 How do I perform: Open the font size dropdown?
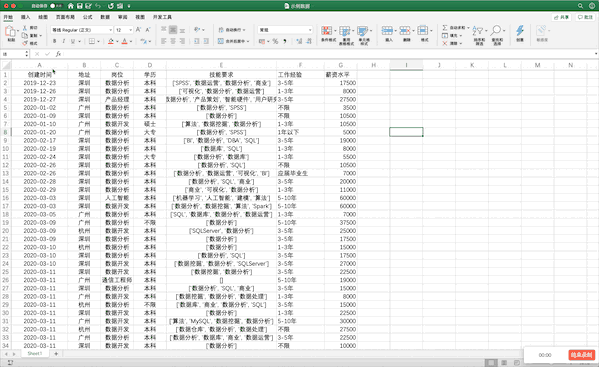click(124, 30)
